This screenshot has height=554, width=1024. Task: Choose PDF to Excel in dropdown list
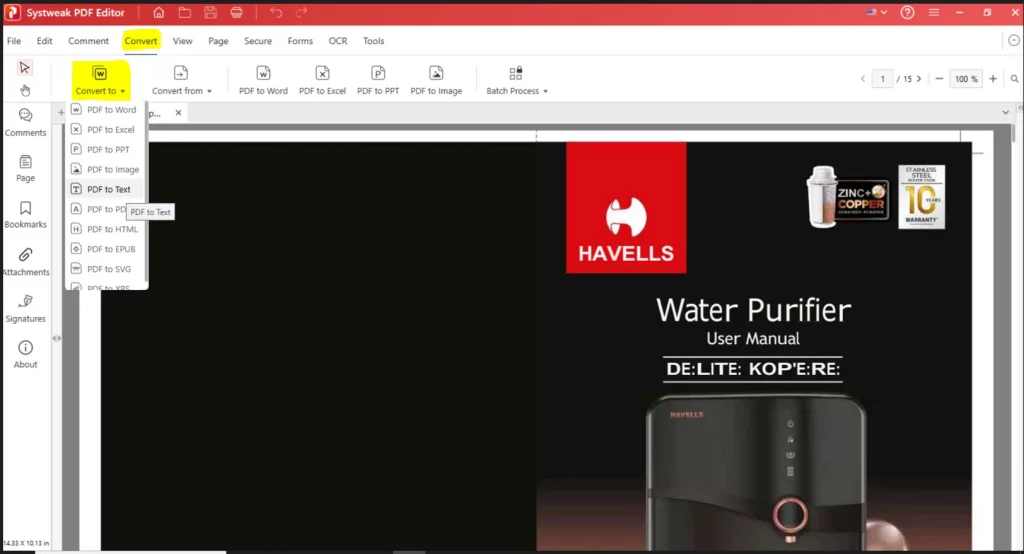(x=104, y=129)
